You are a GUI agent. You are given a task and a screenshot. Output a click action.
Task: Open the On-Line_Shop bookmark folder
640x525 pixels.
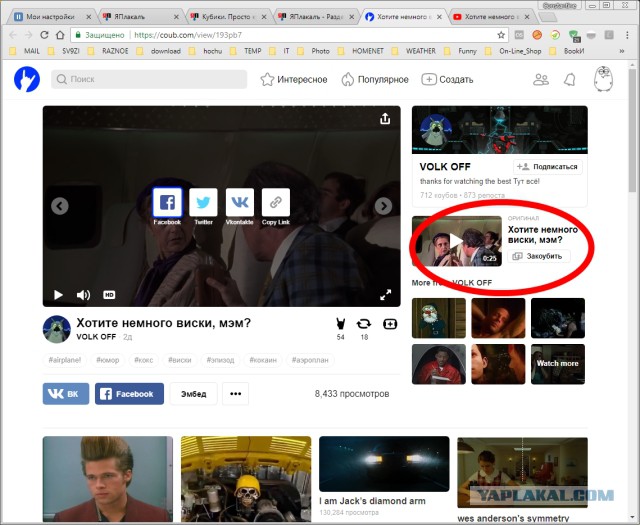coord(513,51)
